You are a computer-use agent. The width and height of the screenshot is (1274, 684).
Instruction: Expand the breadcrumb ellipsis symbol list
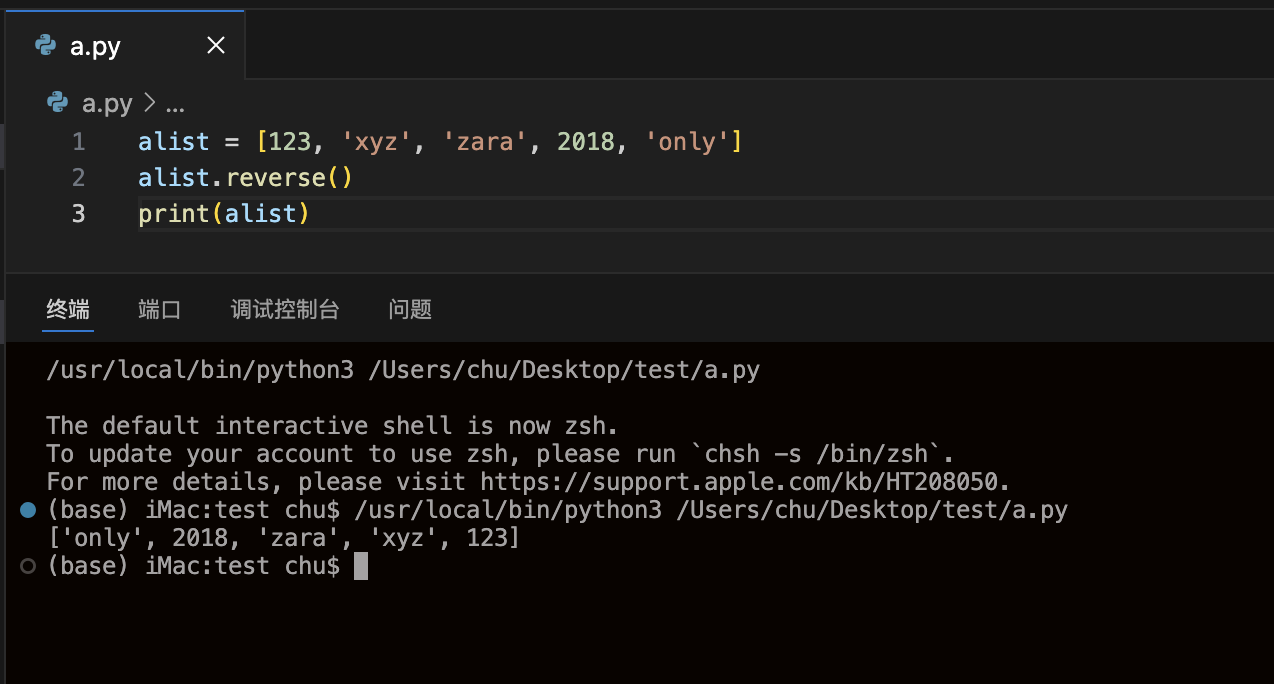(175, 103)
